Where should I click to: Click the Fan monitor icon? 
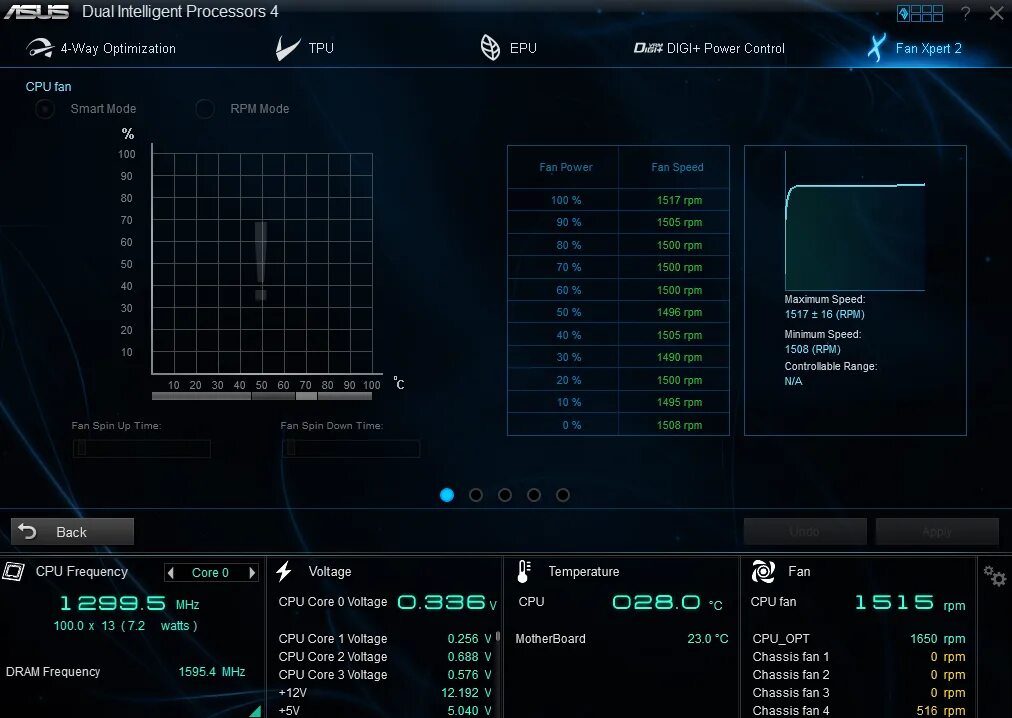point(764,571)
